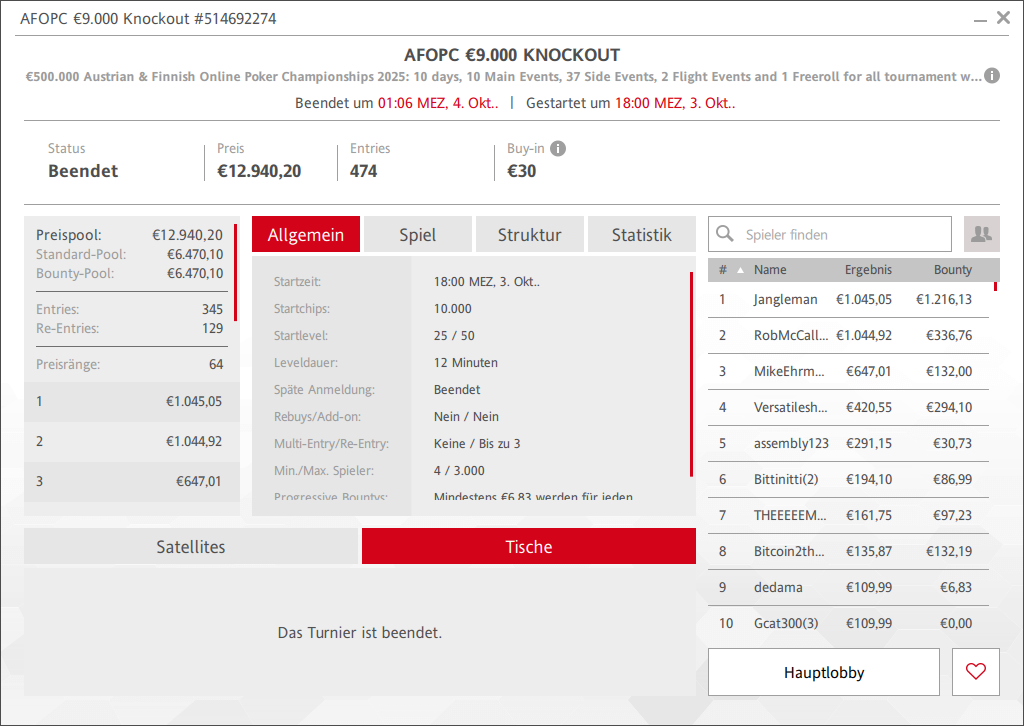Sort player list by Ergebnis column
The width and height of the screenshot is (1024, 726).
coord(868,270)
